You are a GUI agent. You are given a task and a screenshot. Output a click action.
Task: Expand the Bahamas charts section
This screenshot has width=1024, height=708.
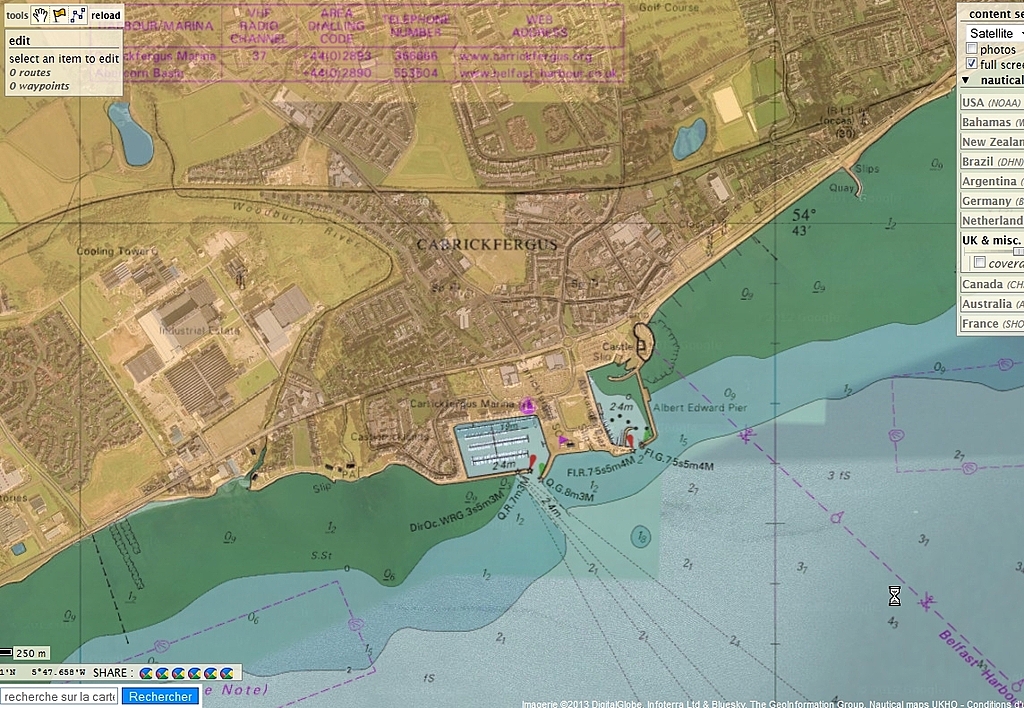[x=992, y=122]
